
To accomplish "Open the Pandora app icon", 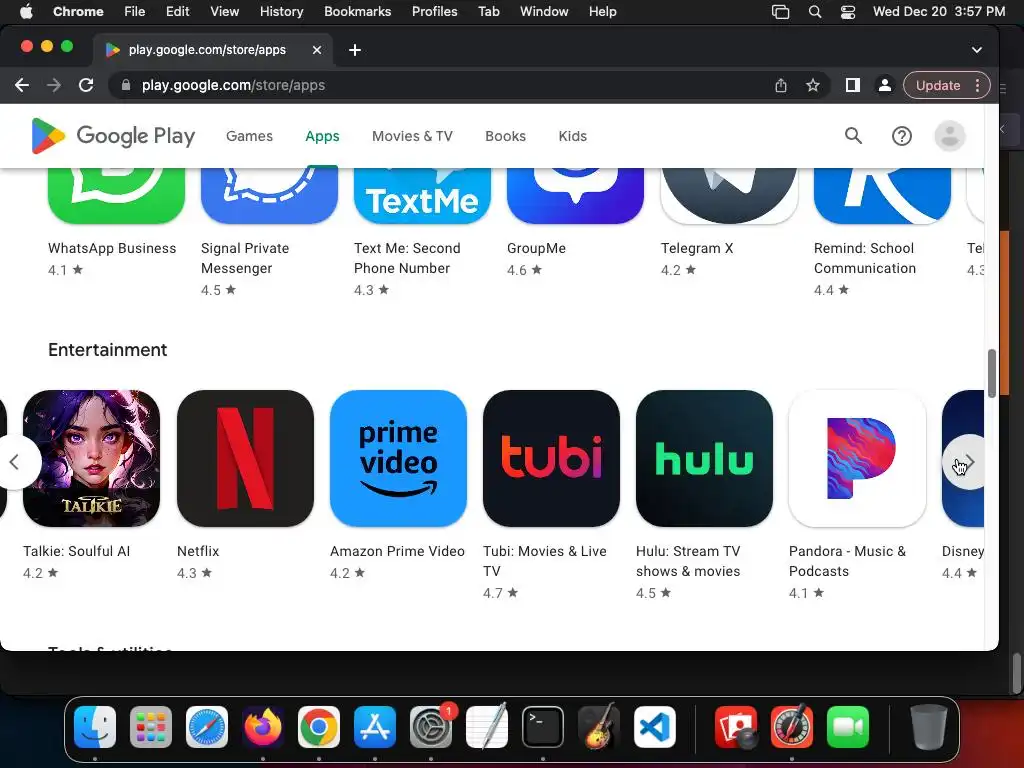I will 857,458.
